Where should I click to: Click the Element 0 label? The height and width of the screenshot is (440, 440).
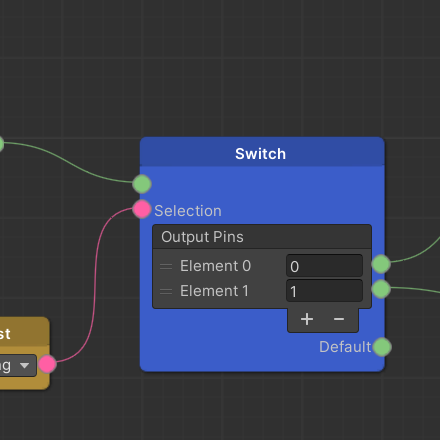coord(215,266)
